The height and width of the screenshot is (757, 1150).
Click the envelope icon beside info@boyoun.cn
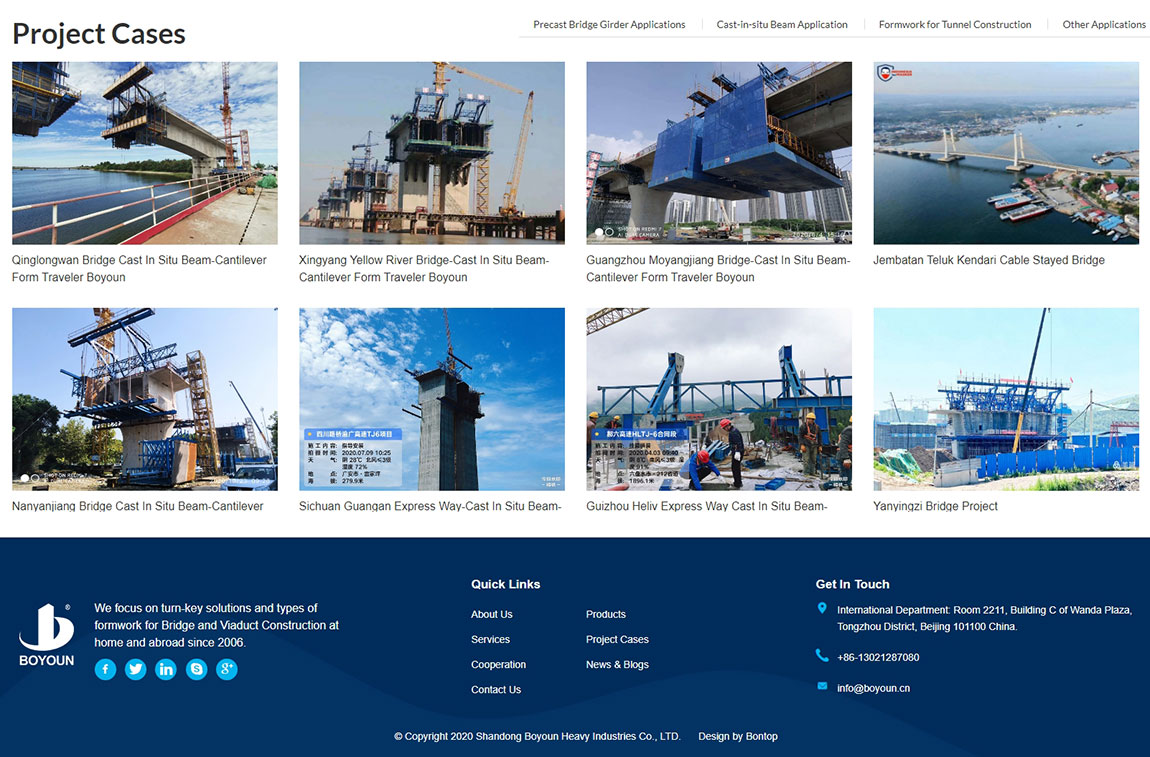[822, 686]
